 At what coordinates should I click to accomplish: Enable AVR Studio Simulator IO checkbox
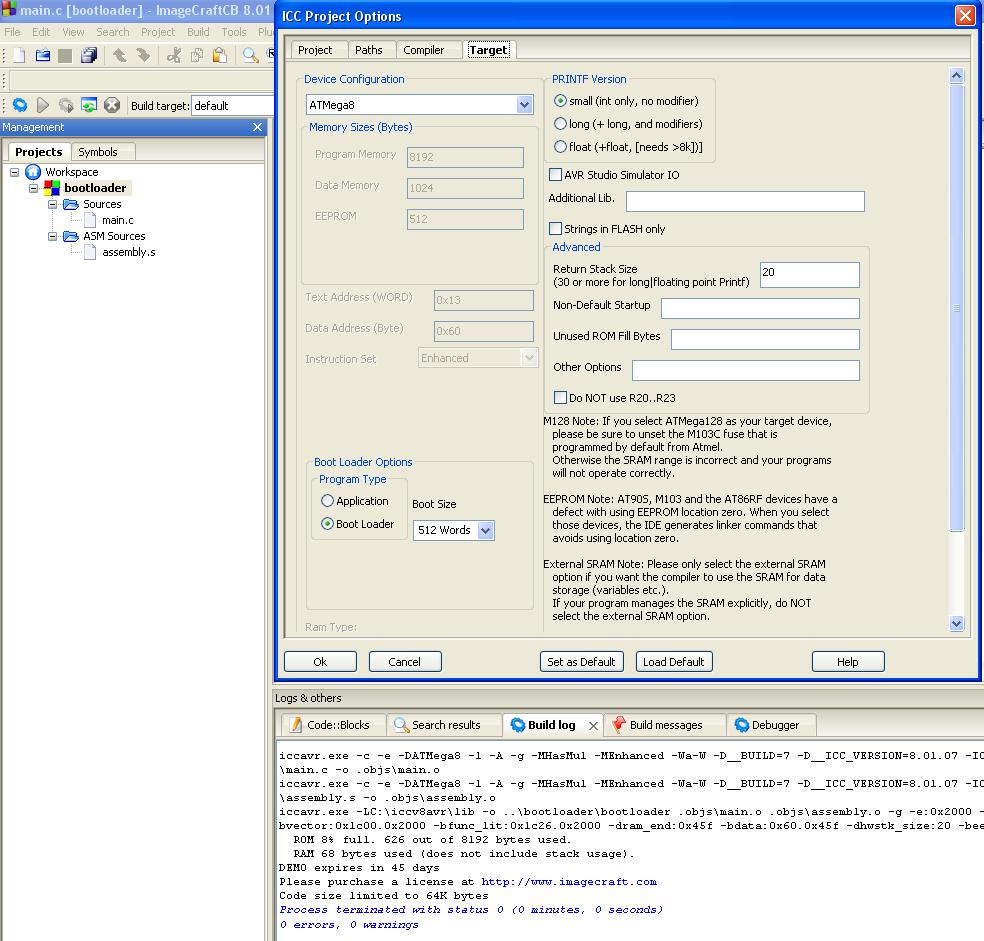pos(555,175)
